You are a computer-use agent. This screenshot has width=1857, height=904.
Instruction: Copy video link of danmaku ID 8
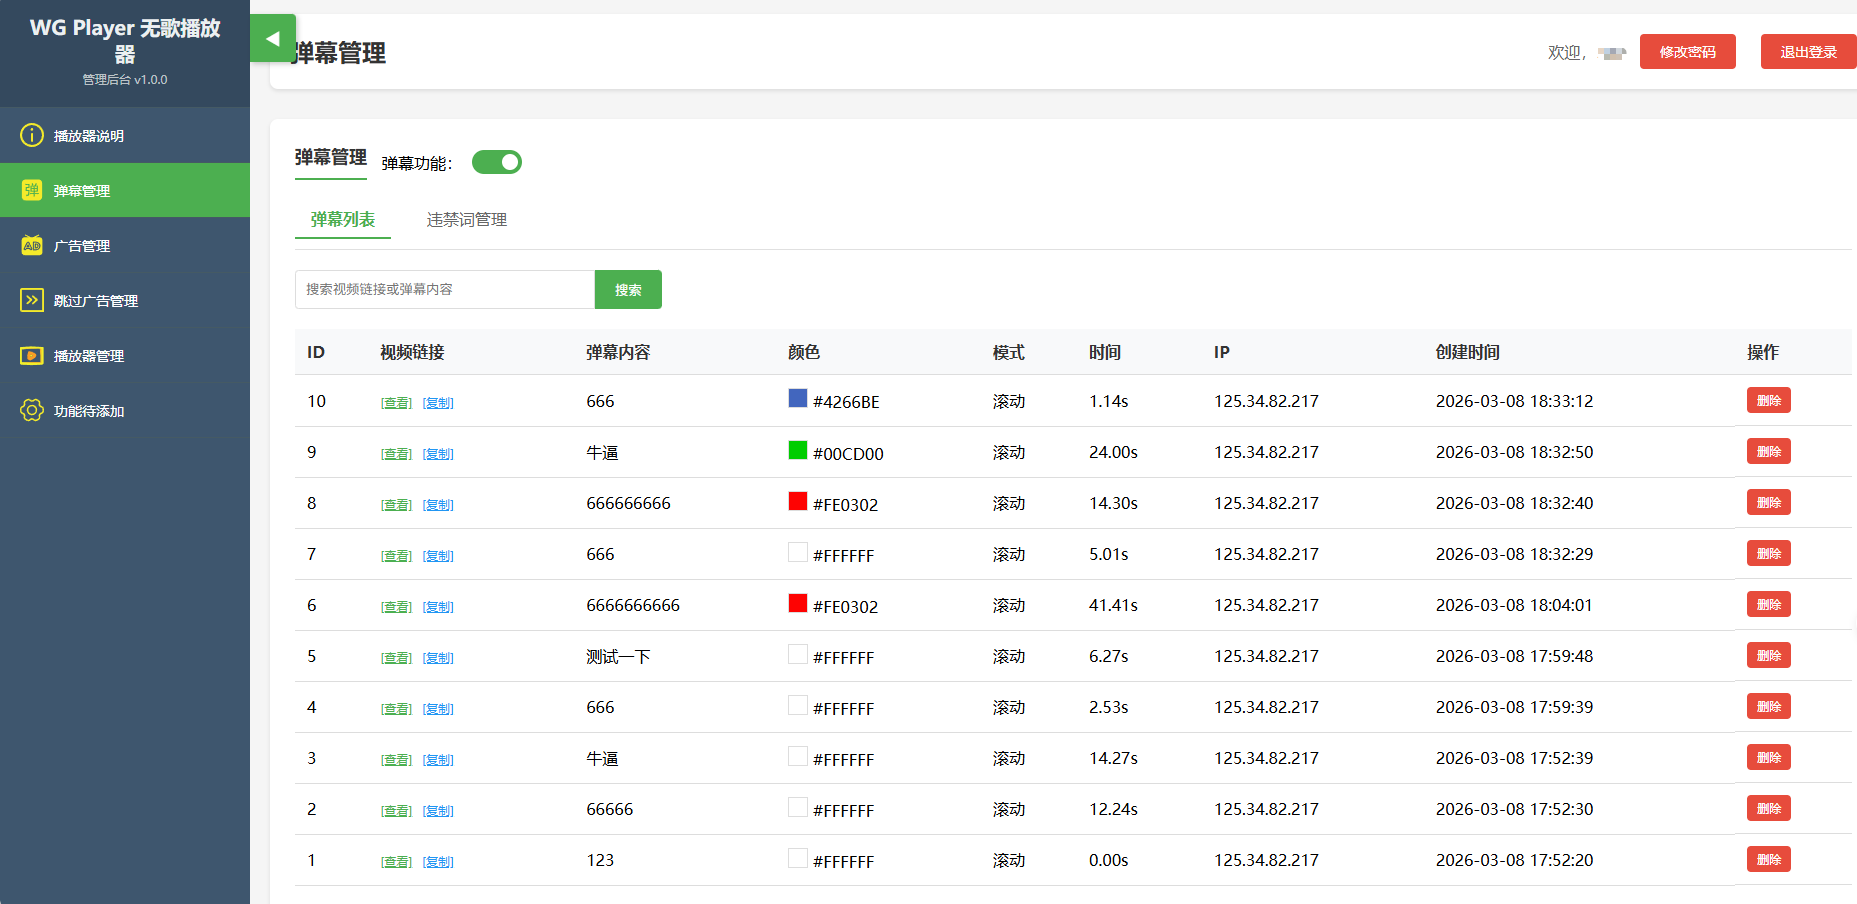[438, 505]
